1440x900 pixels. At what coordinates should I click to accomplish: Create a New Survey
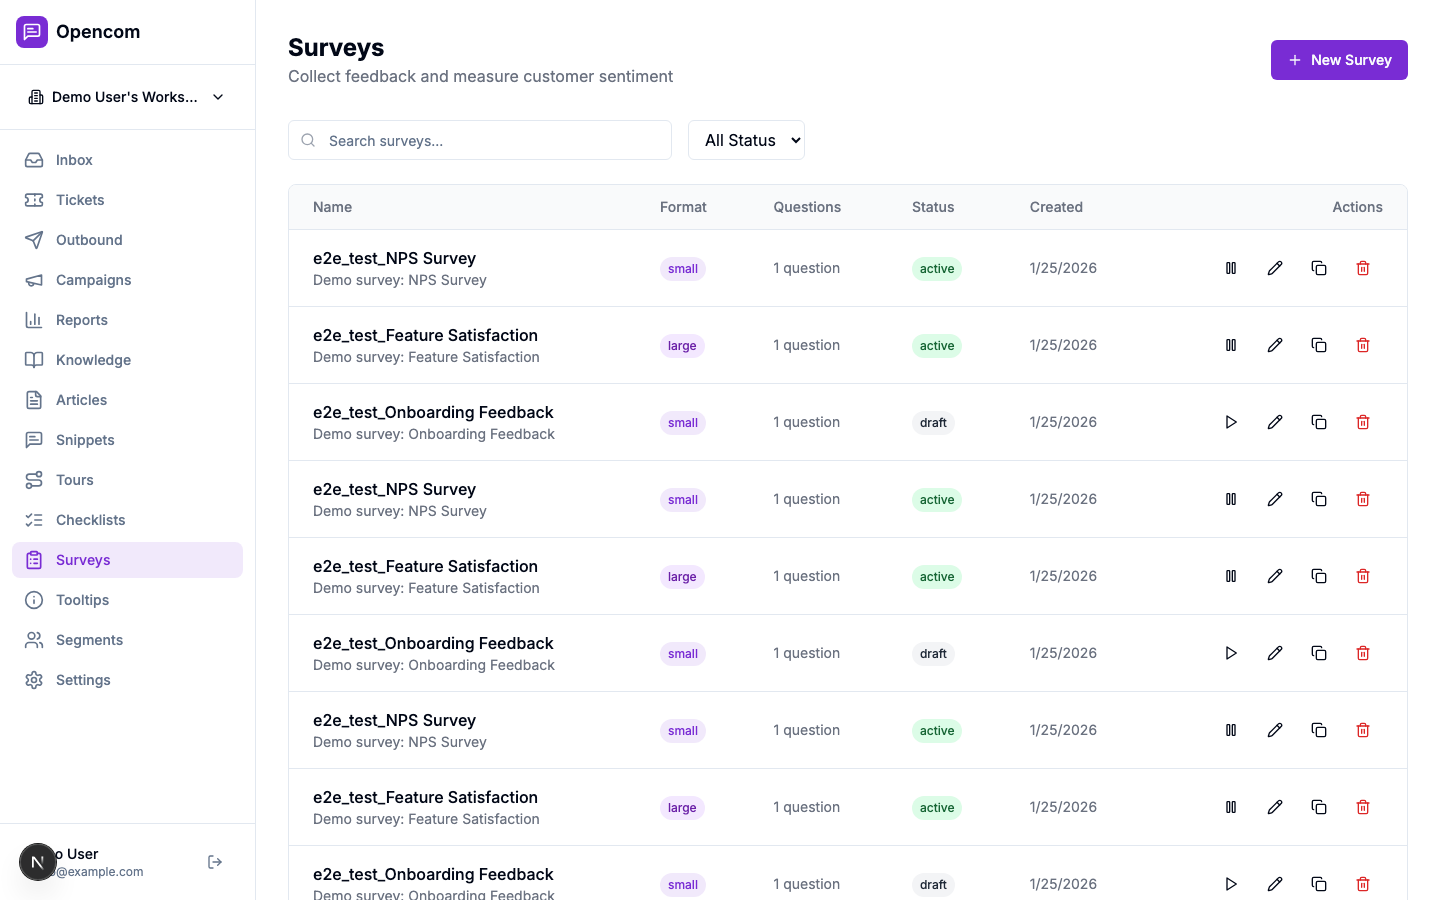point(1339,60)
